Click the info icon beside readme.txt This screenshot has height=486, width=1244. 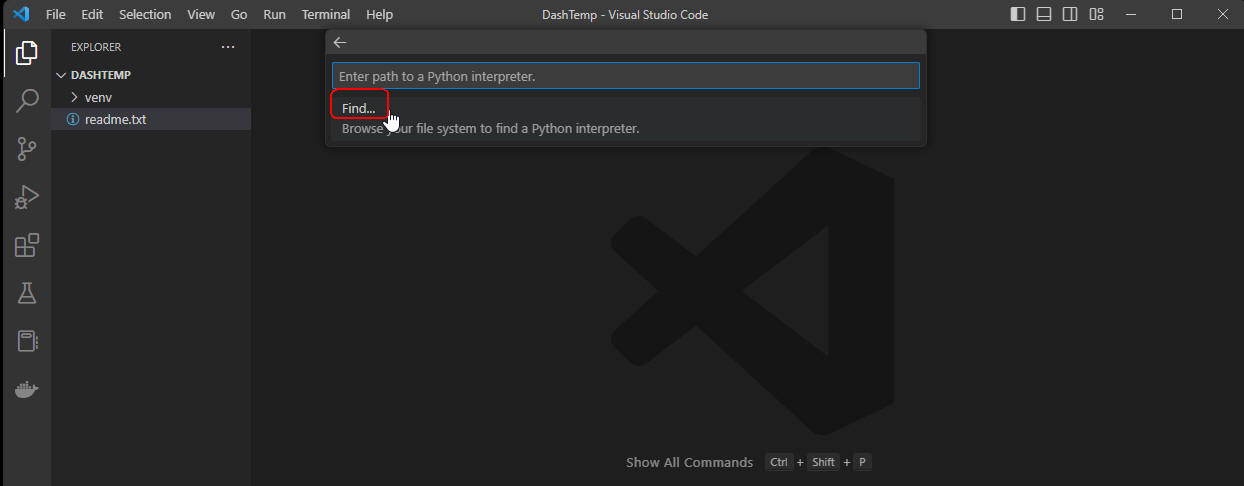(x=73, y=119)
